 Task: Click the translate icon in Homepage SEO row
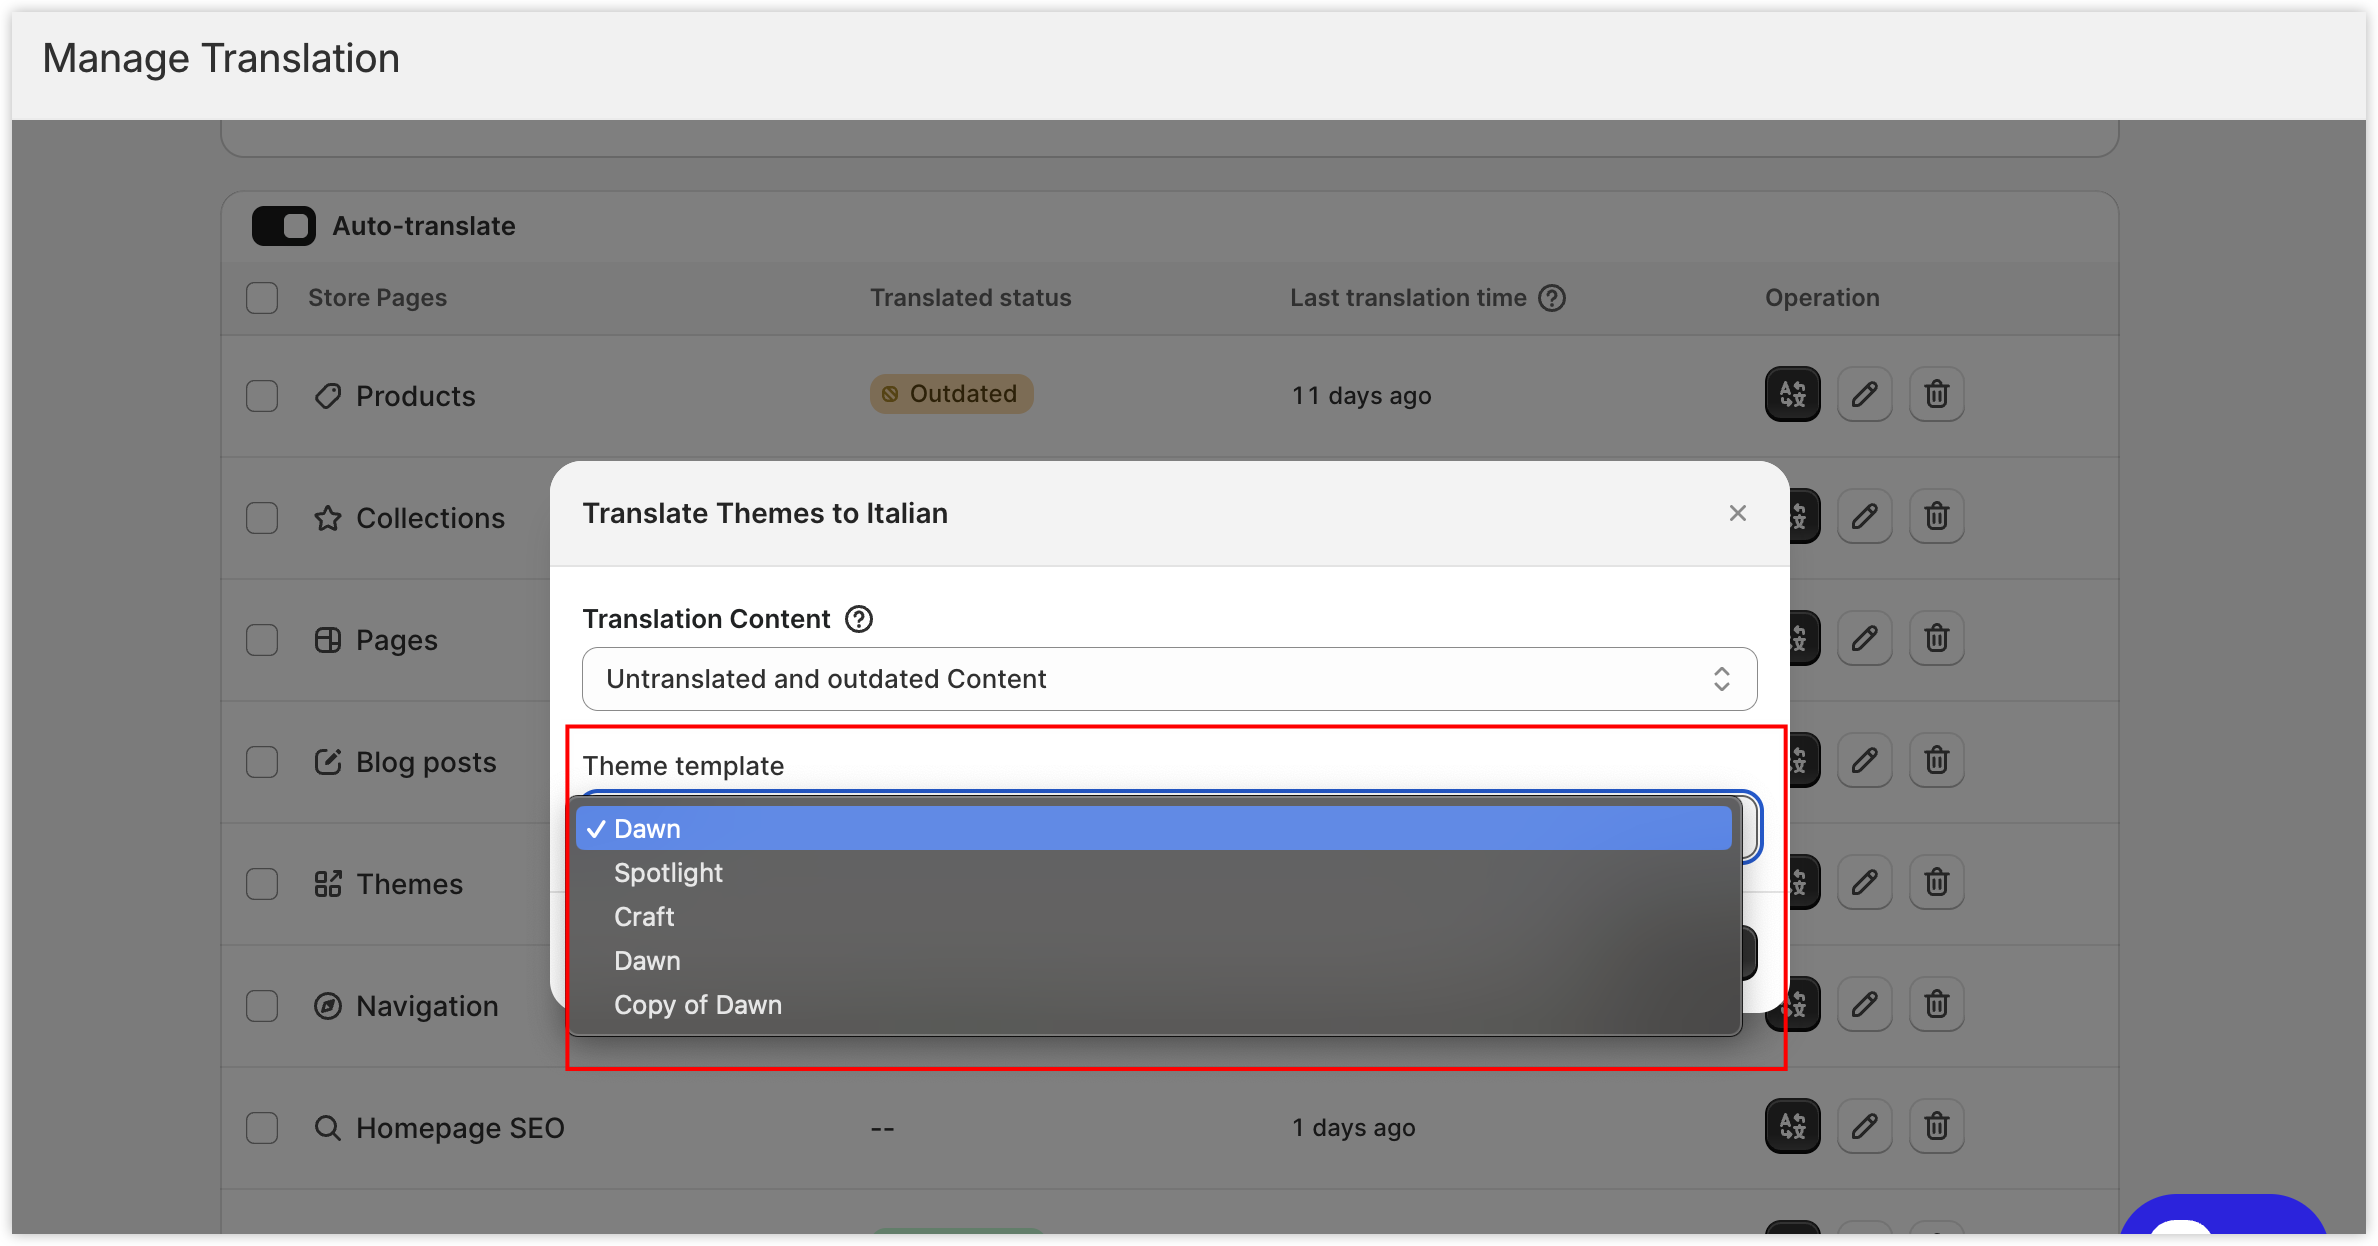tap(1792, 1126)
